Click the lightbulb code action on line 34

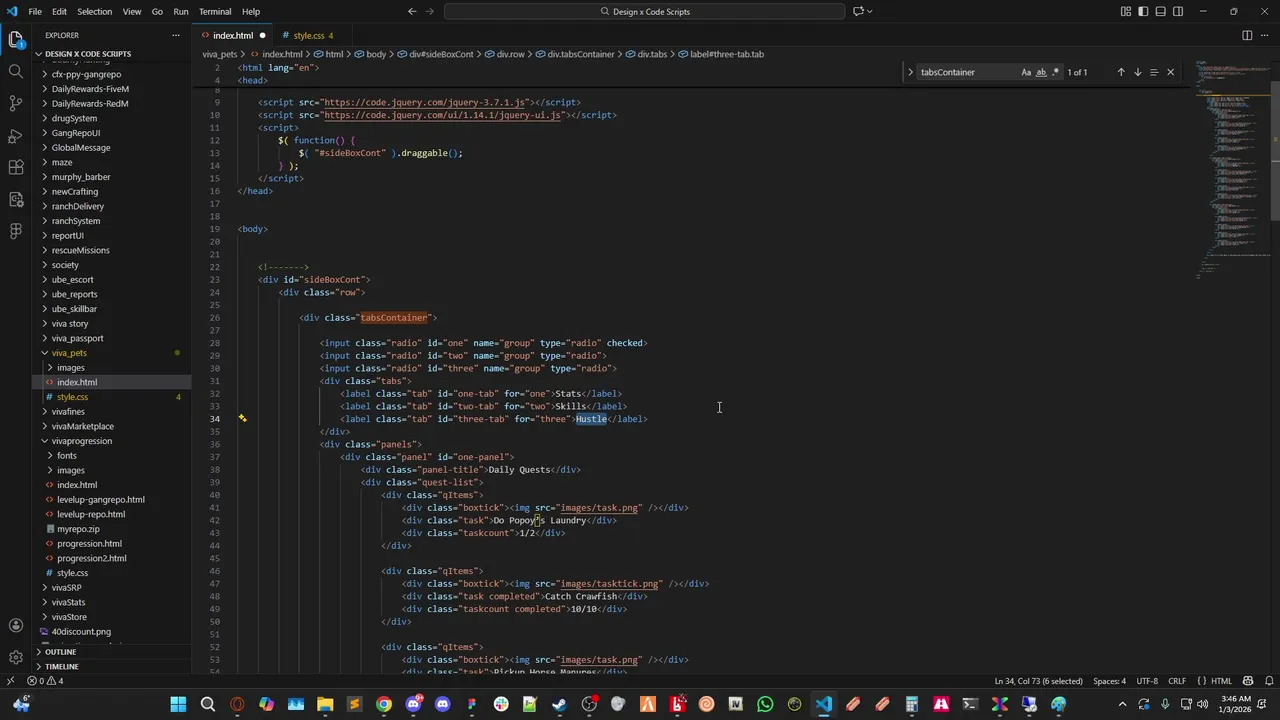[x=242, y=418]
